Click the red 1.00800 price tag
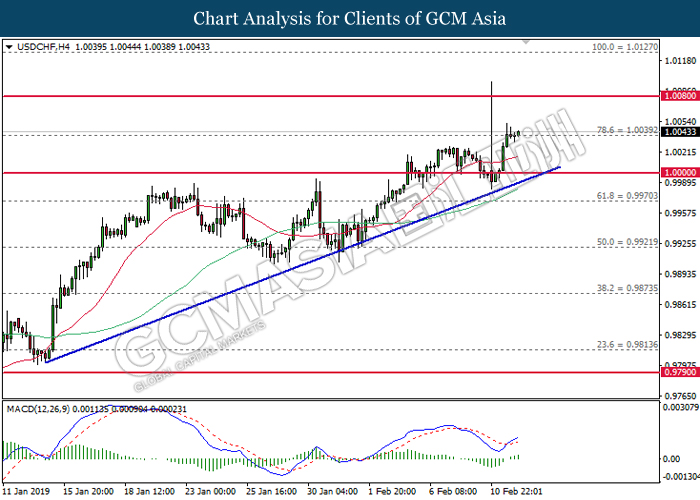The height and width of the screenshot is (500, 700). point(680,96)
